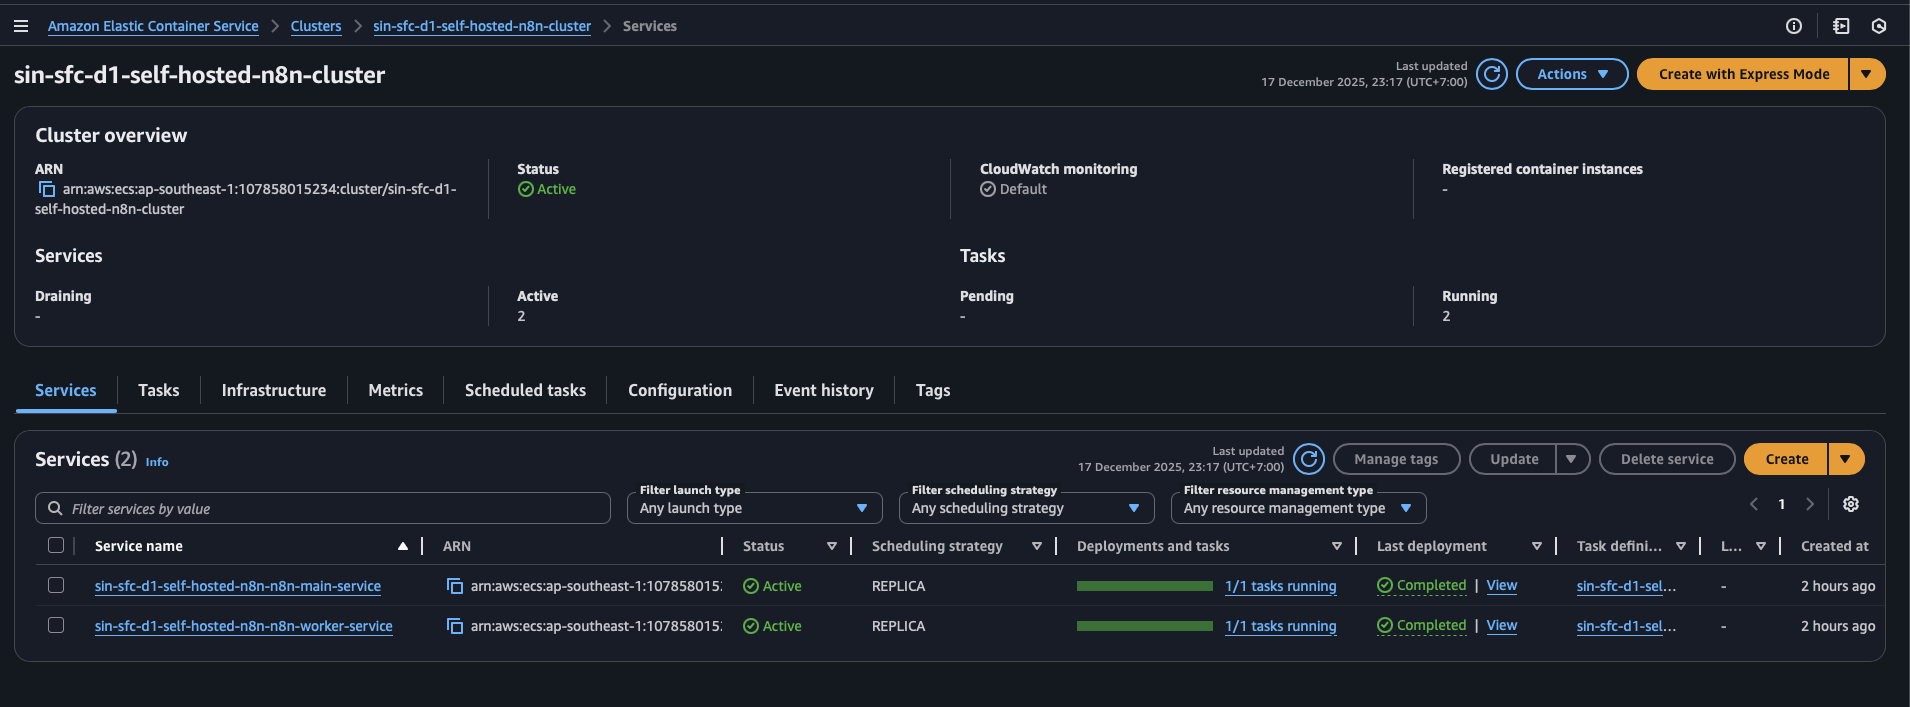Image resolution: width=1910 pixels, height=707 pixels.
Task: Open Filter scheduling strategy dropdown
Action: point(1026,508)
